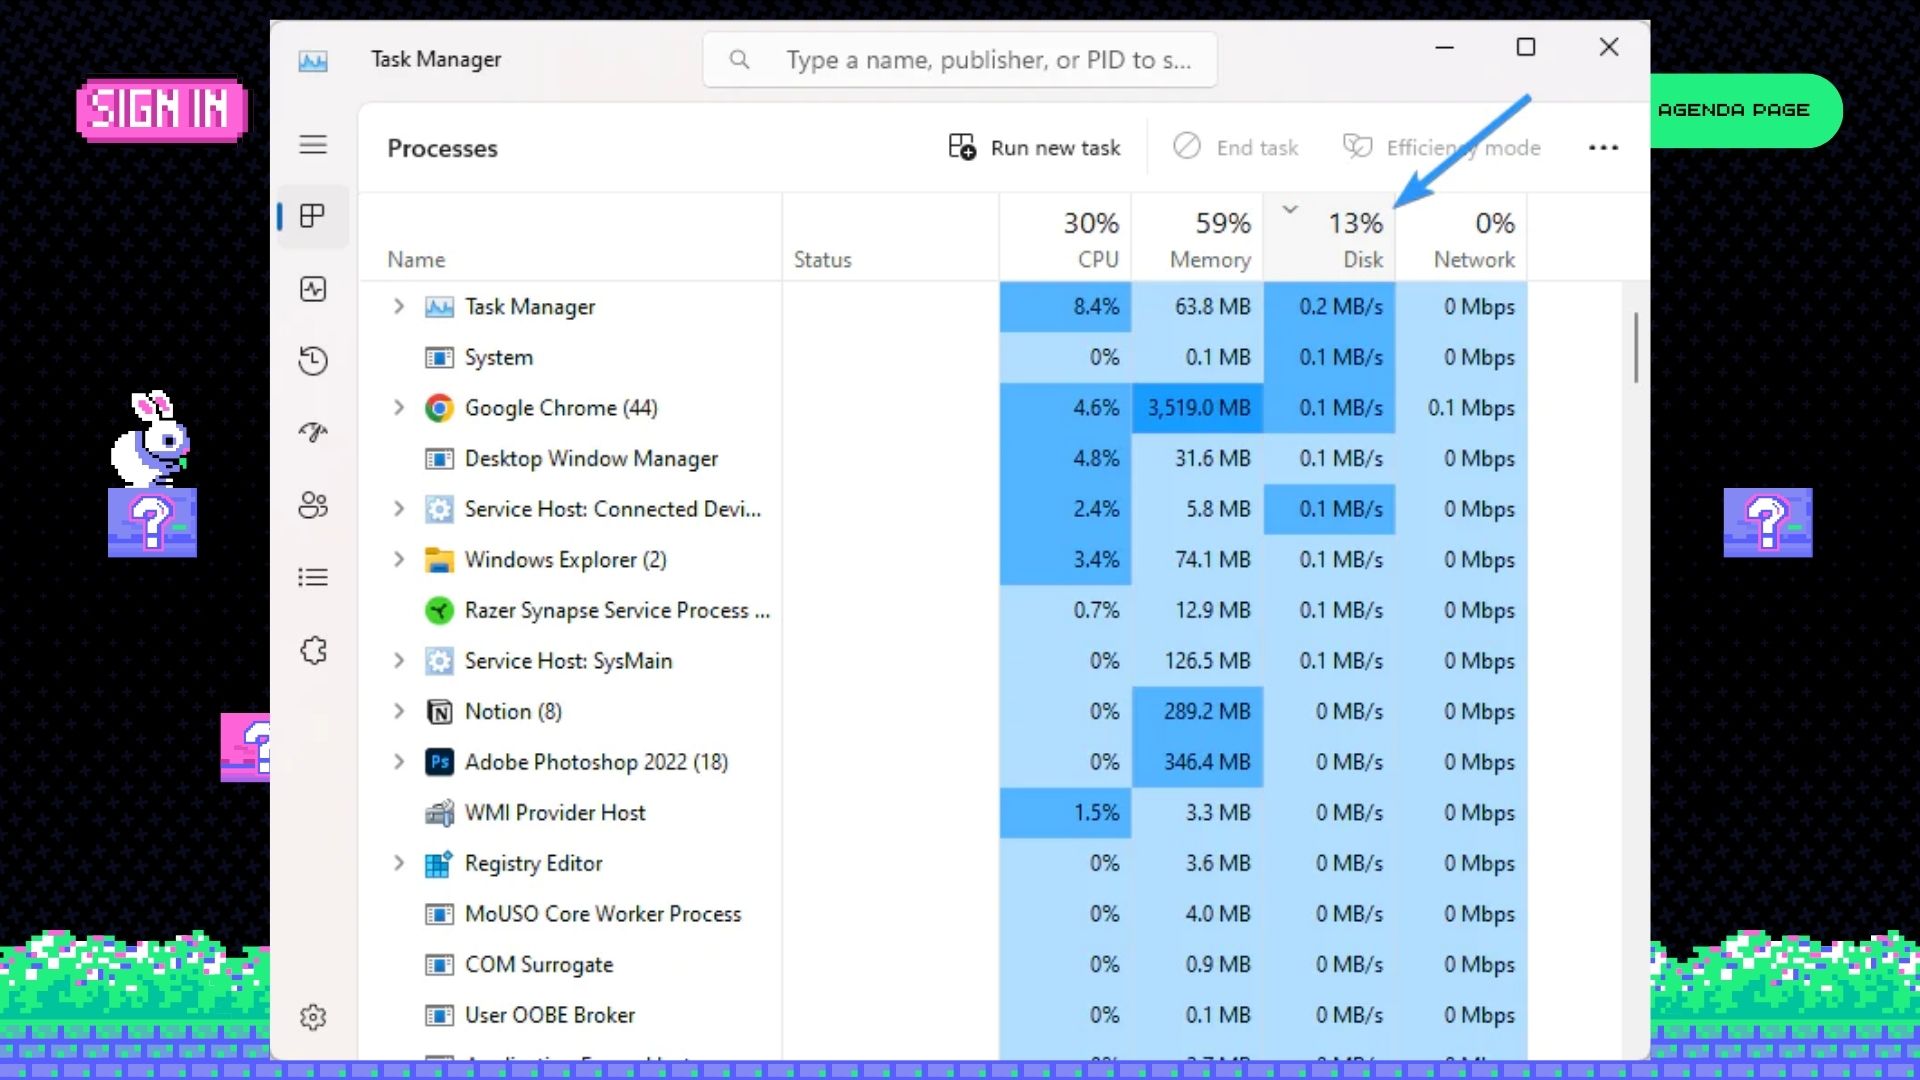Open Task Manager settings gear
Image resolution: width=1920 pixels, height=1080 pixels.
click(313, 1017)
